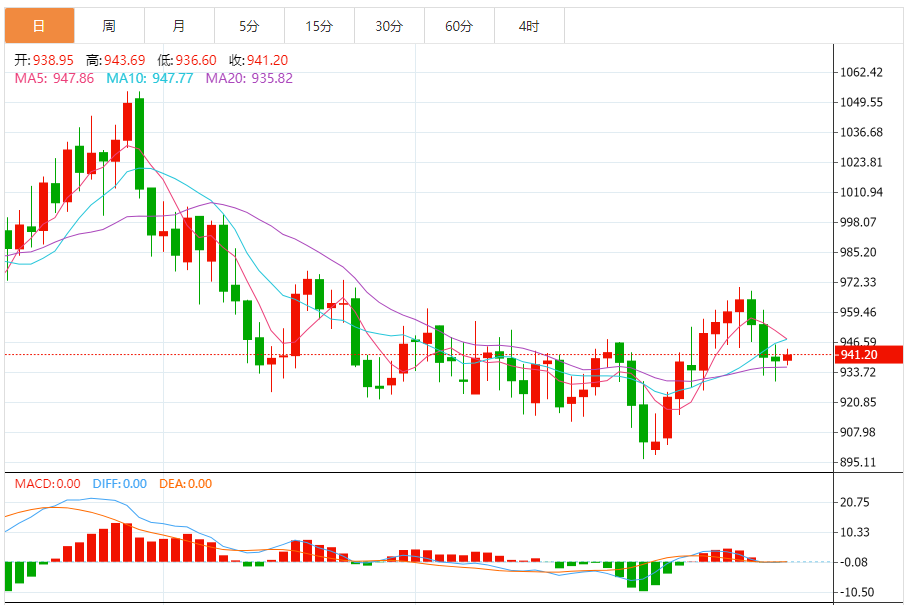This screenshot has width=908, height=605.
Task: Click the opening price 938.95 value
Action: (x=53, y=60)
